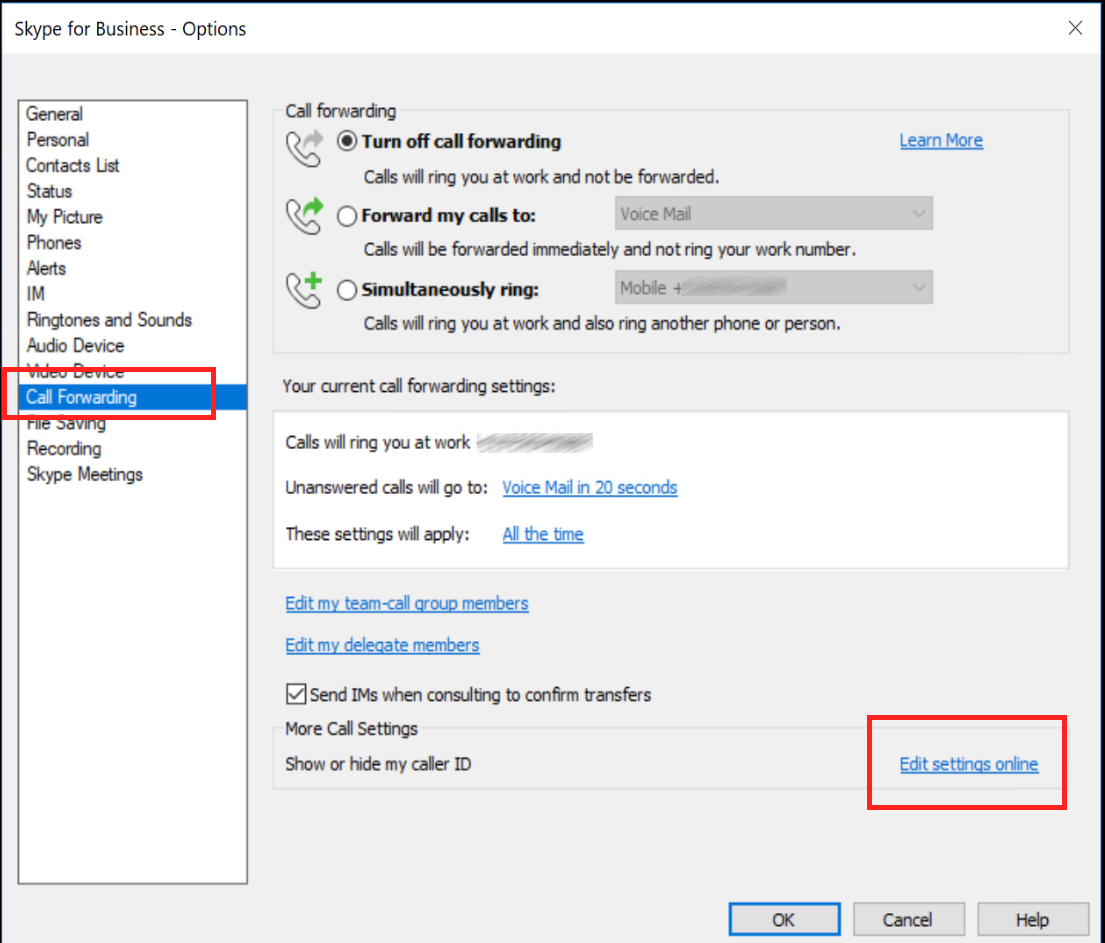Image resolution: width=1105 pixels, height=943 pixels.
Task: Click the Edit settings online link
Action: (968, 764)
